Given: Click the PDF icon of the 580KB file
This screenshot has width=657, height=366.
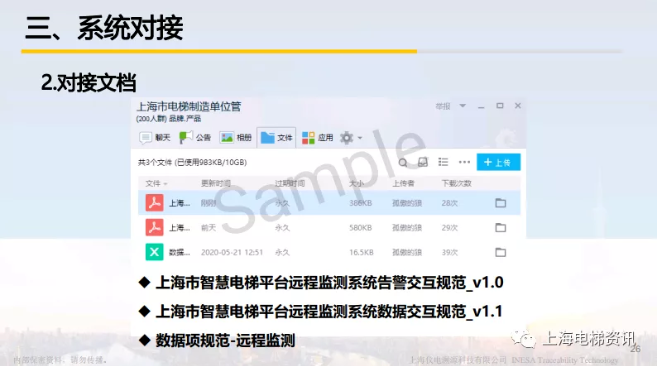Looking at the screenshot, I should coord(154,228).
